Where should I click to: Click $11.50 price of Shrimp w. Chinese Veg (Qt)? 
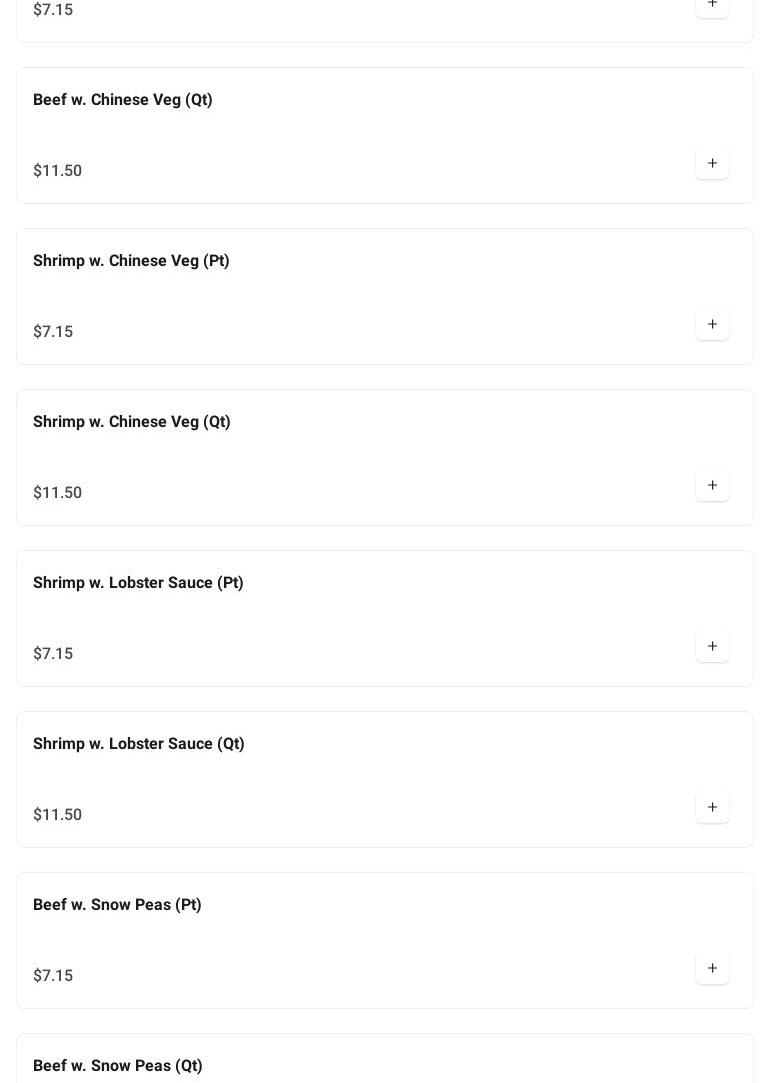[x=58, y=493]
